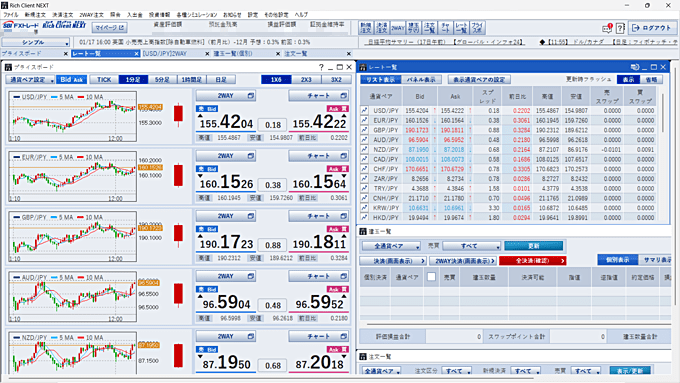Open the chart toolbar icon (チャート)
This screenshot has height=383, width=680.
pos(445,28)
